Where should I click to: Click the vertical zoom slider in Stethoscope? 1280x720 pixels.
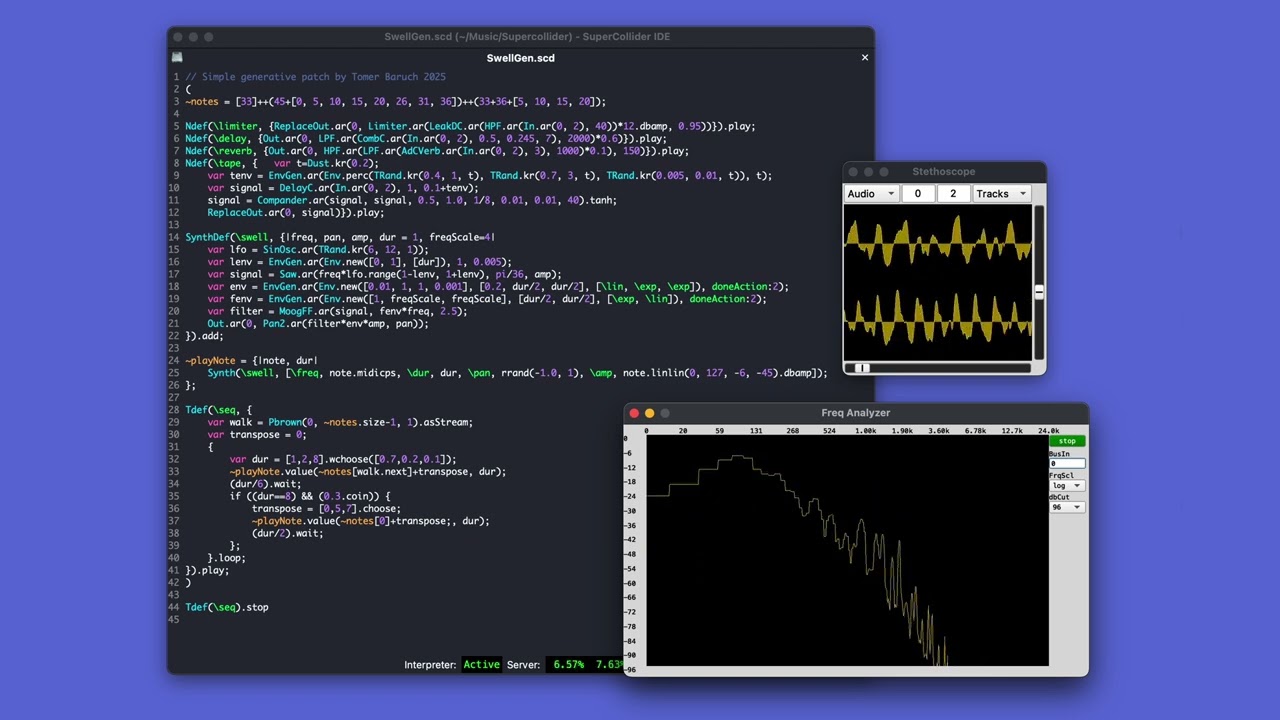pos(1039,283)
